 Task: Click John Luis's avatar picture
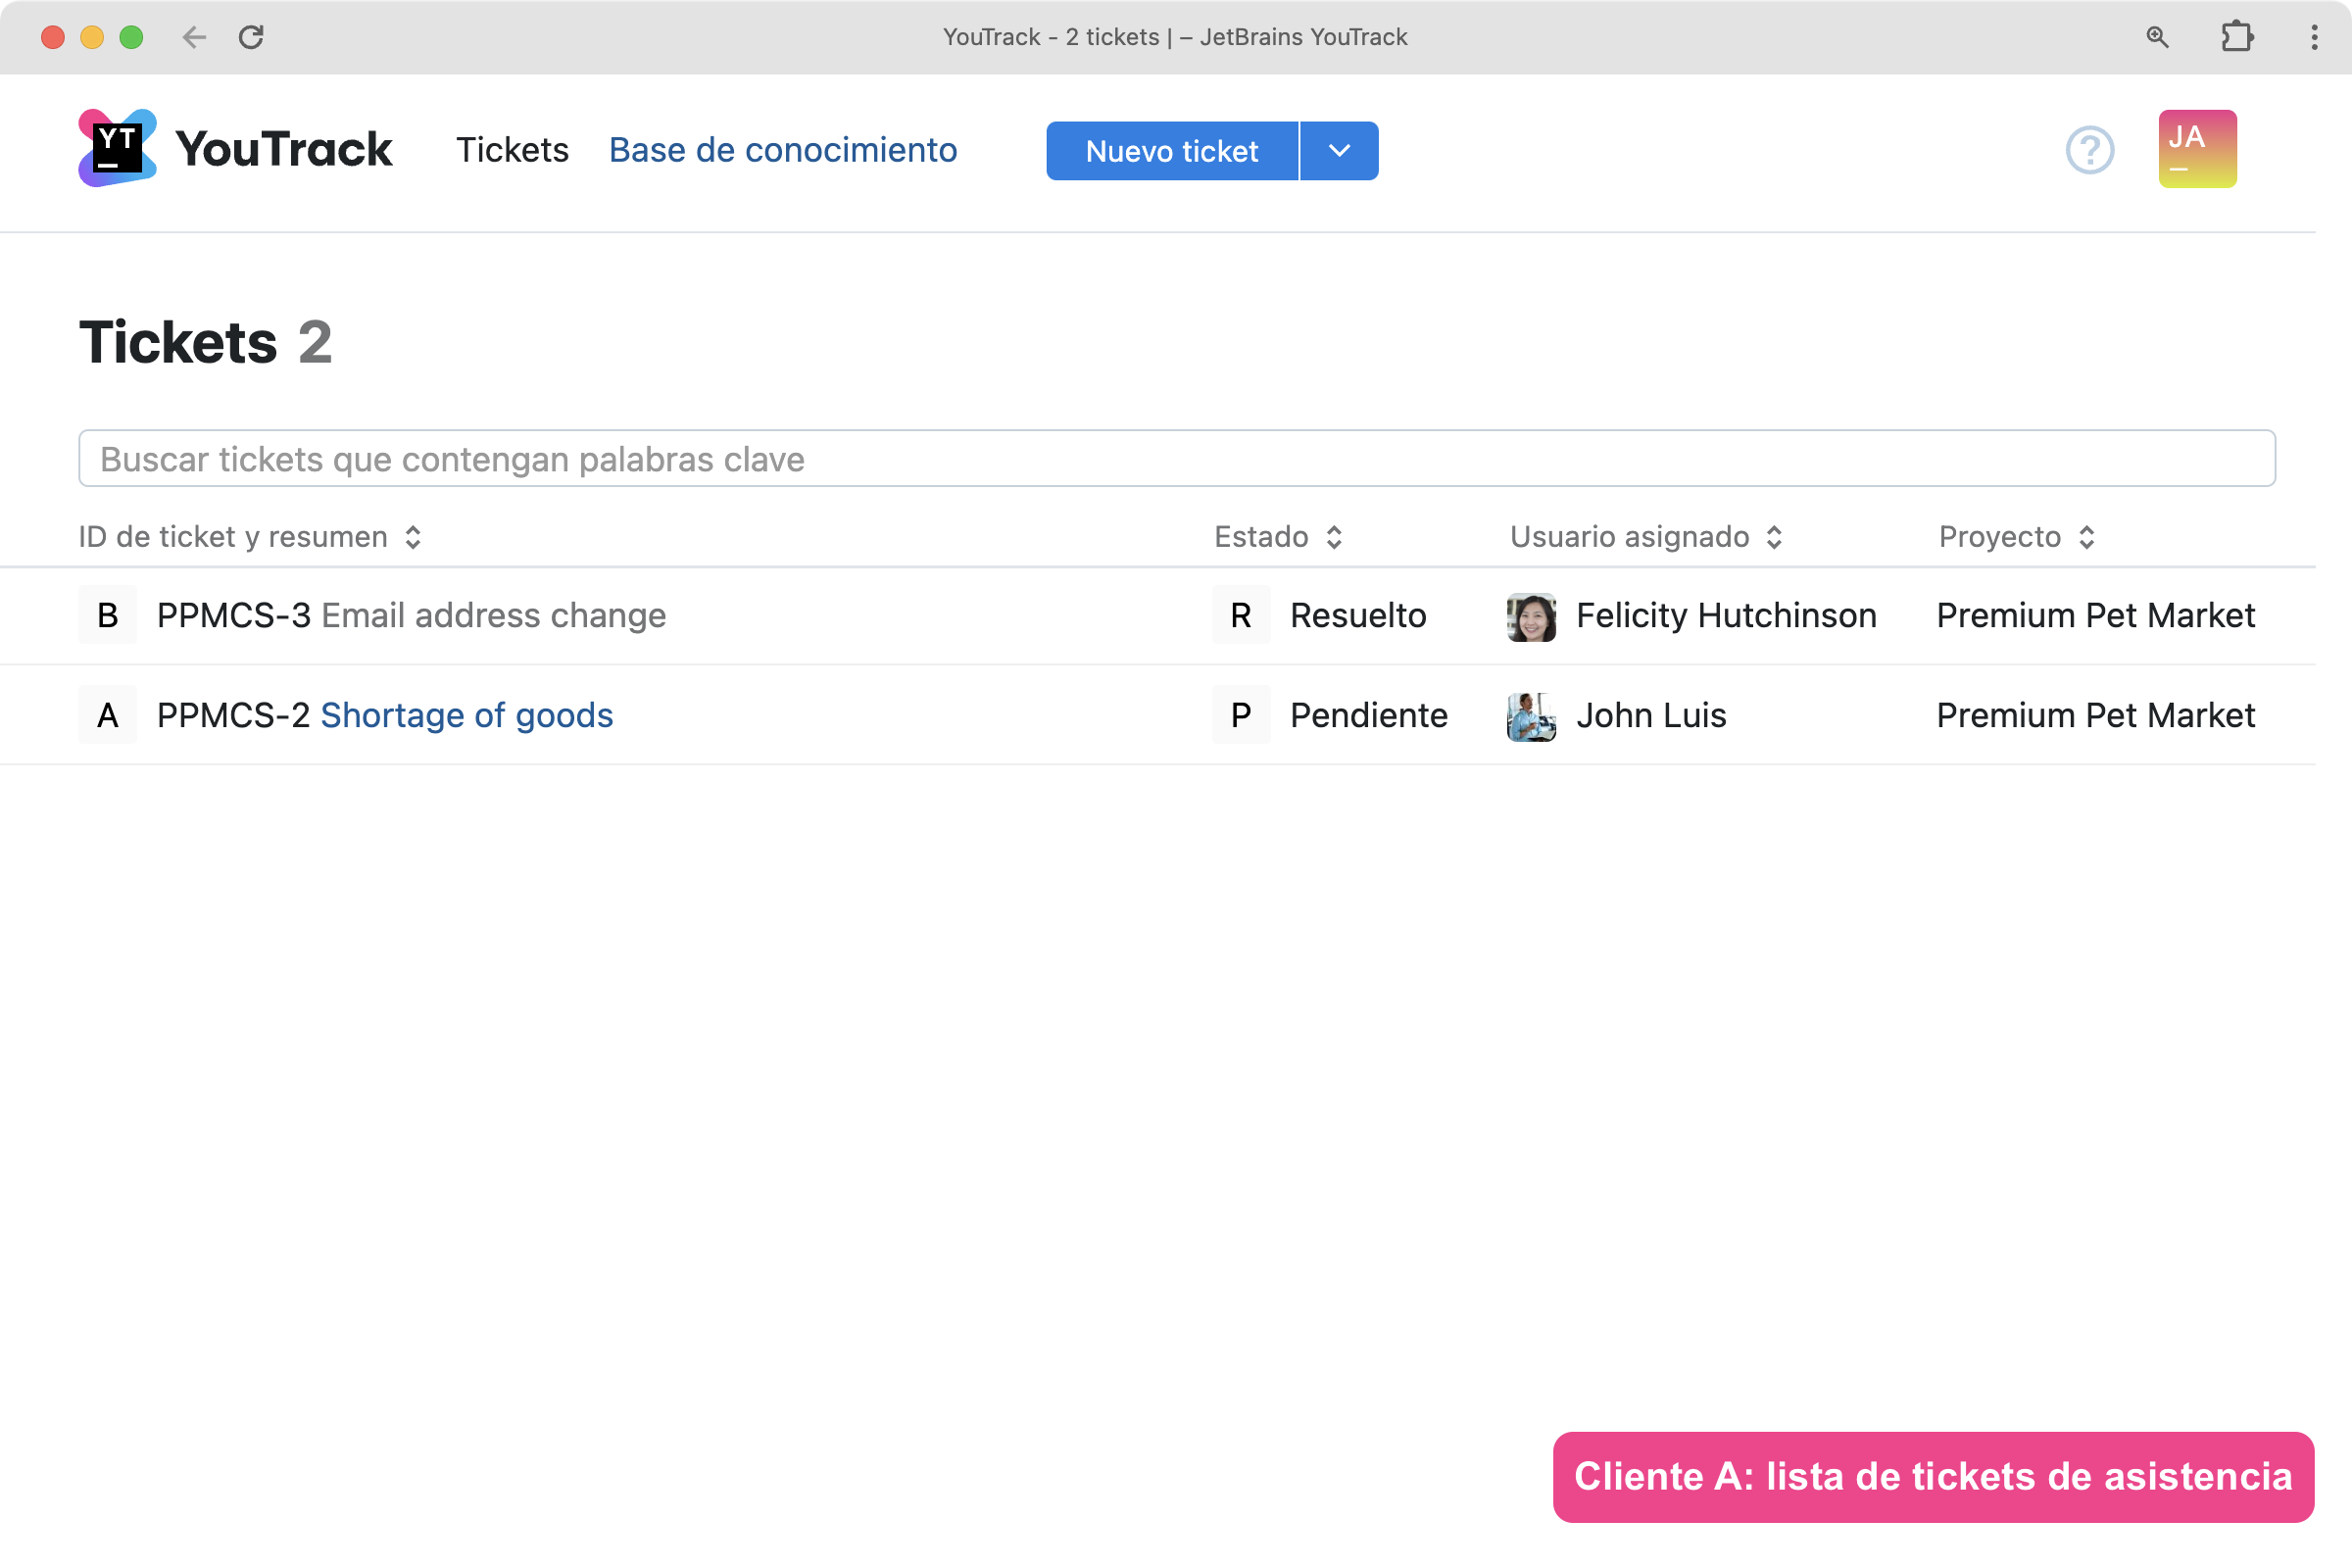[1530, 716]
